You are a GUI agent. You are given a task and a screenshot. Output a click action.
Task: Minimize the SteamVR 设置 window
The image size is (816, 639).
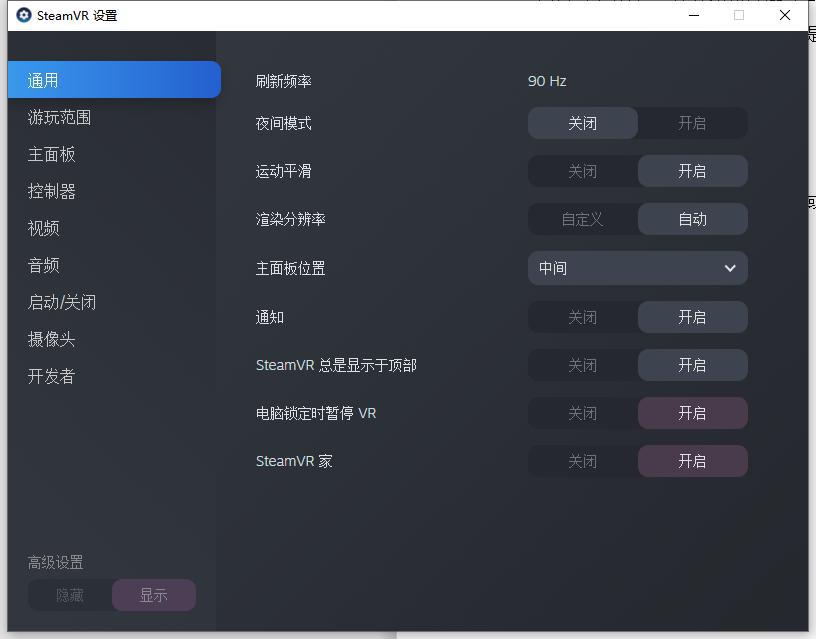(x=694, y=15)
